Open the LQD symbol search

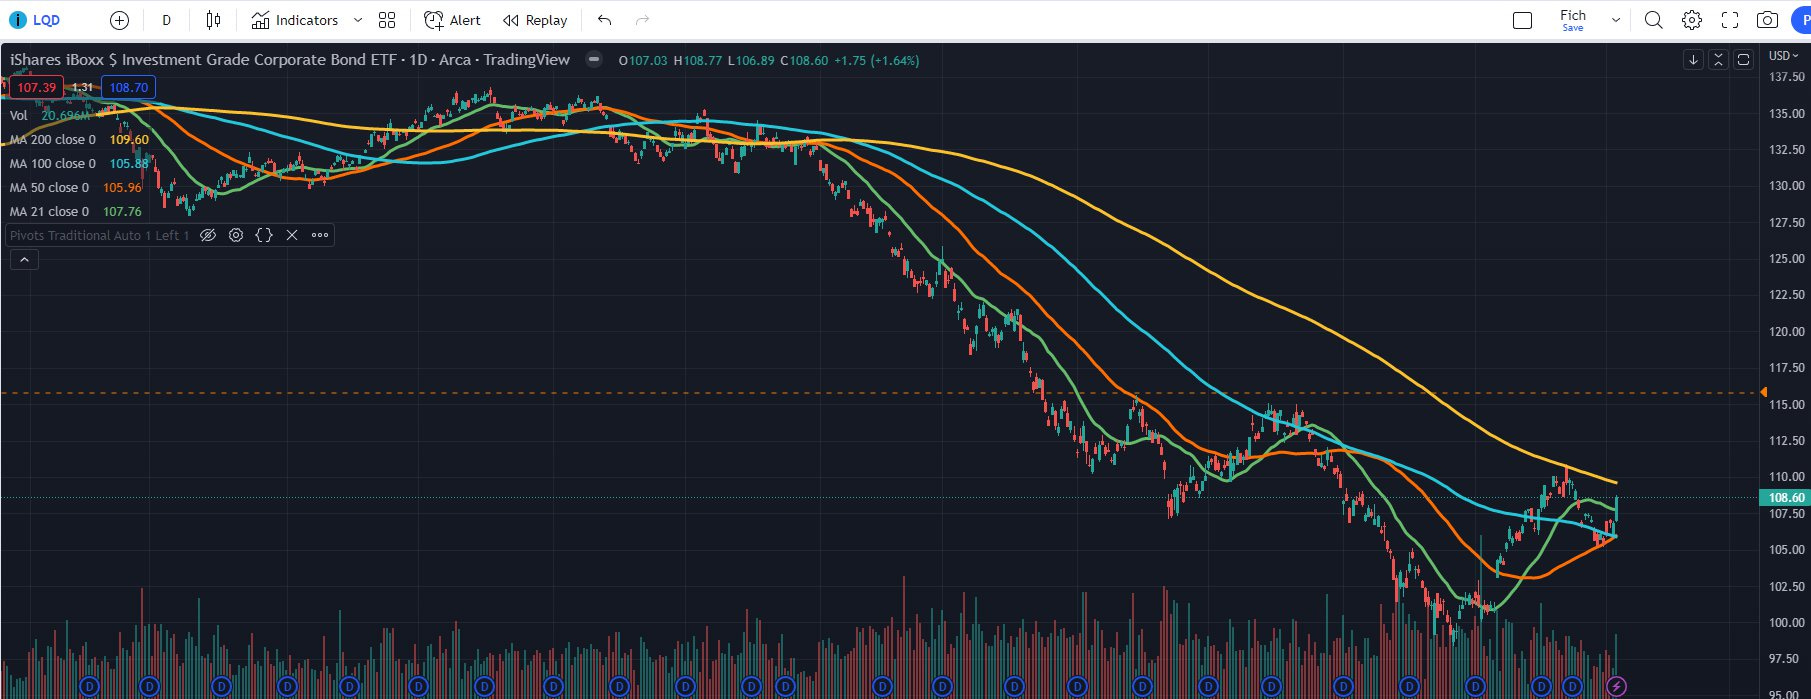click(x=35, y=20)
